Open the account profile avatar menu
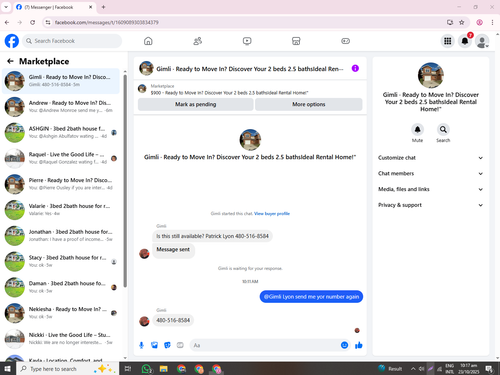Screen dimensions: 500x375 (482, 41)
